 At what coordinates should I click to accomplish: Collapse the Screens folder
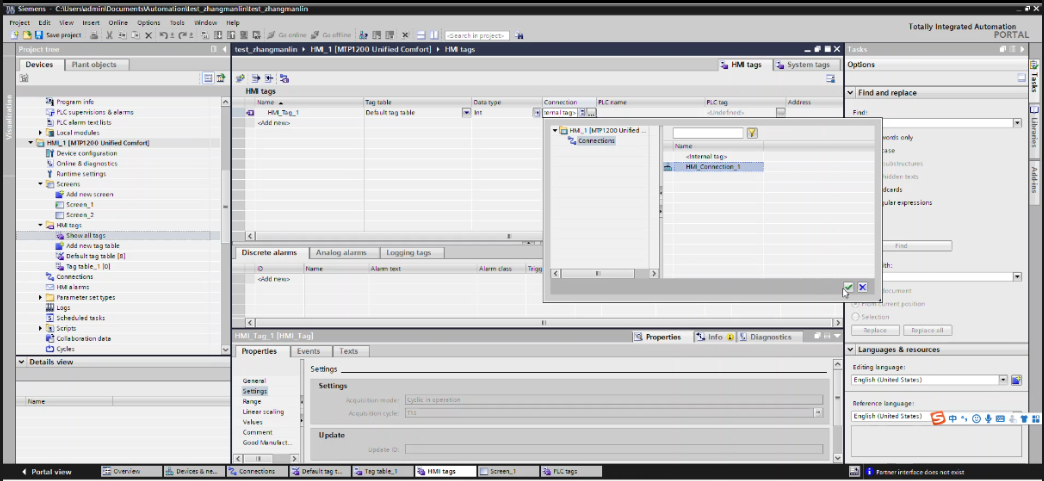tap(40, 184)
